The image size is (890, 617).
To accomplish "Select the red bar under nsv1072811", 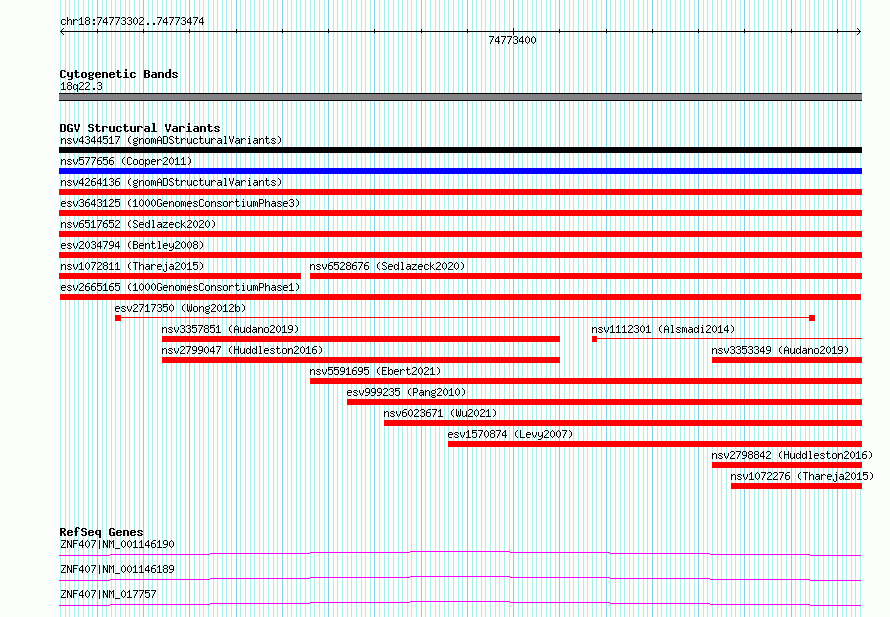I will (180, 276).
